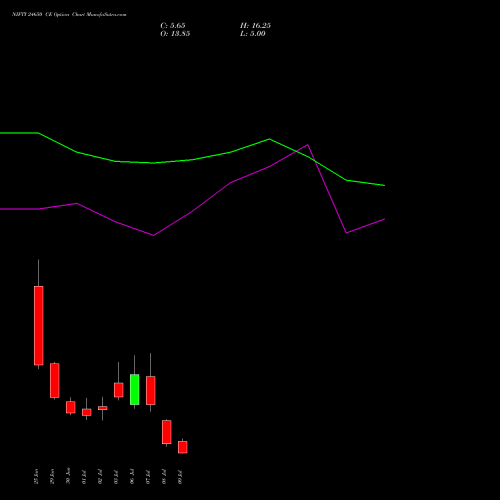Select the 08 Jul date label

pos(164,477)
